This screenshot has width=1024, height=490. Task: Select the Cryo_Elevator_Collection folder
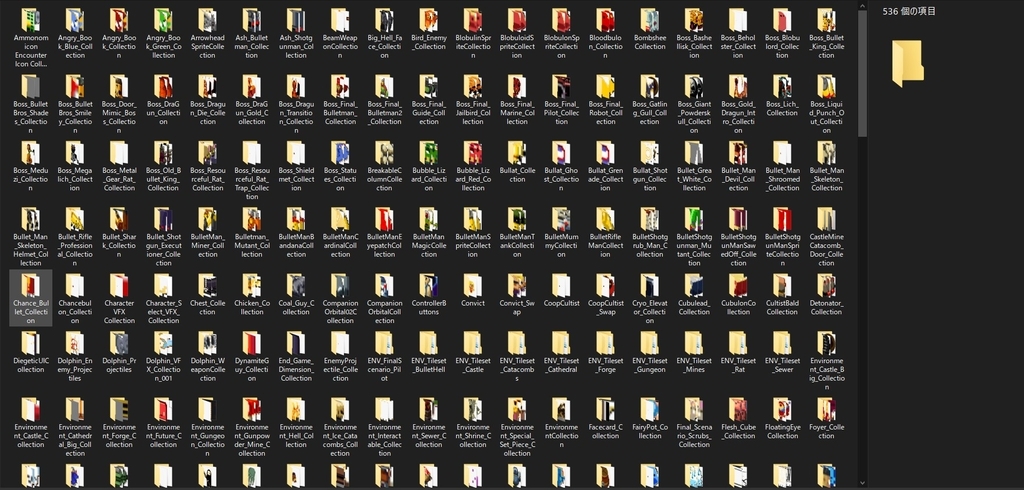coord(650,299)
